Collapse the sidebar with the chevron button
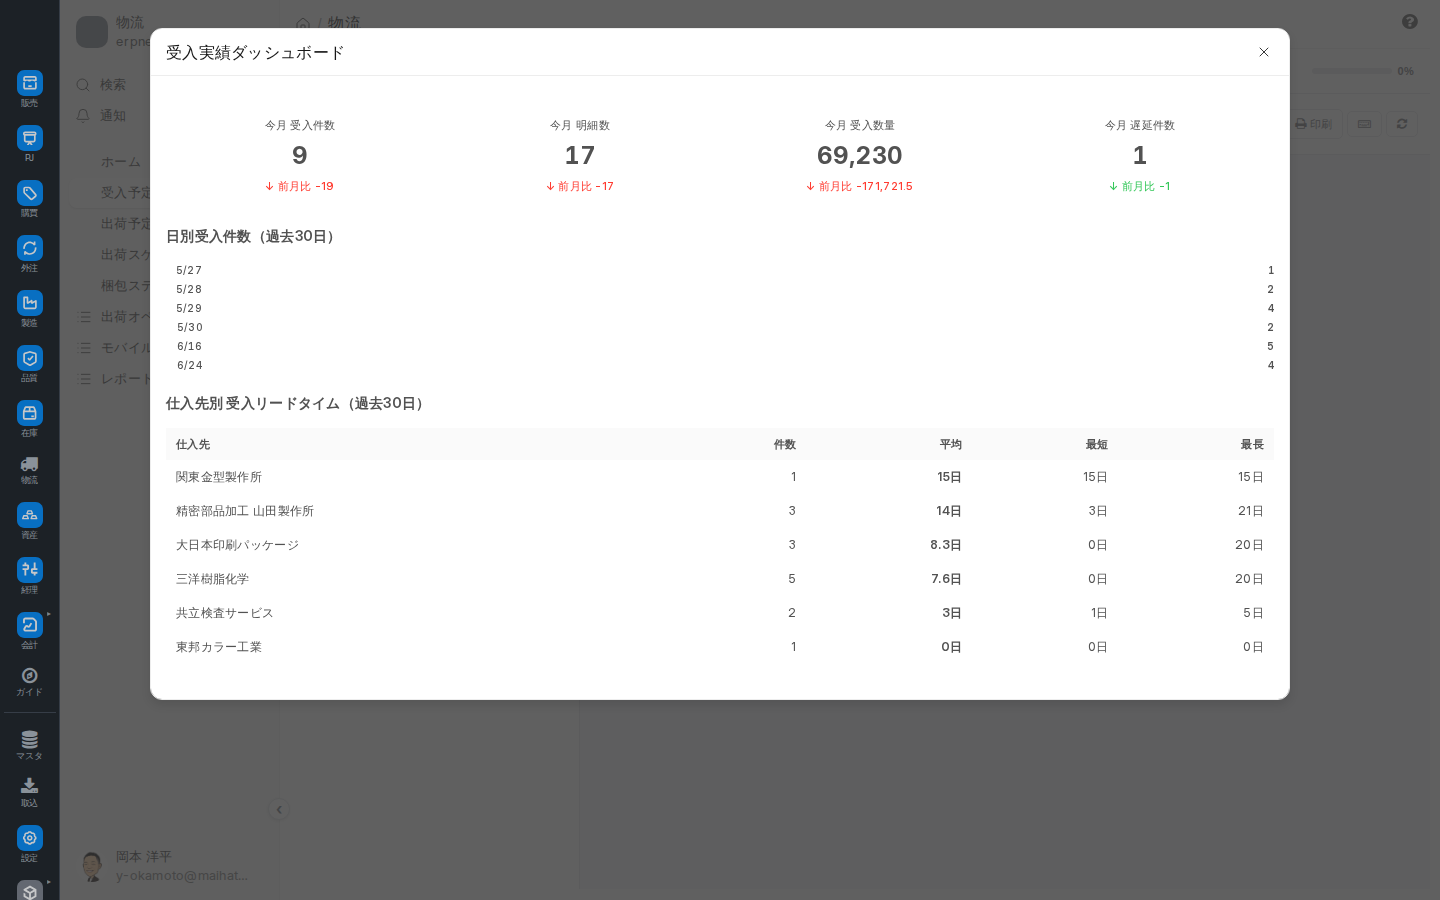The width and height of the screenshot is (1440, 900). 279,810
